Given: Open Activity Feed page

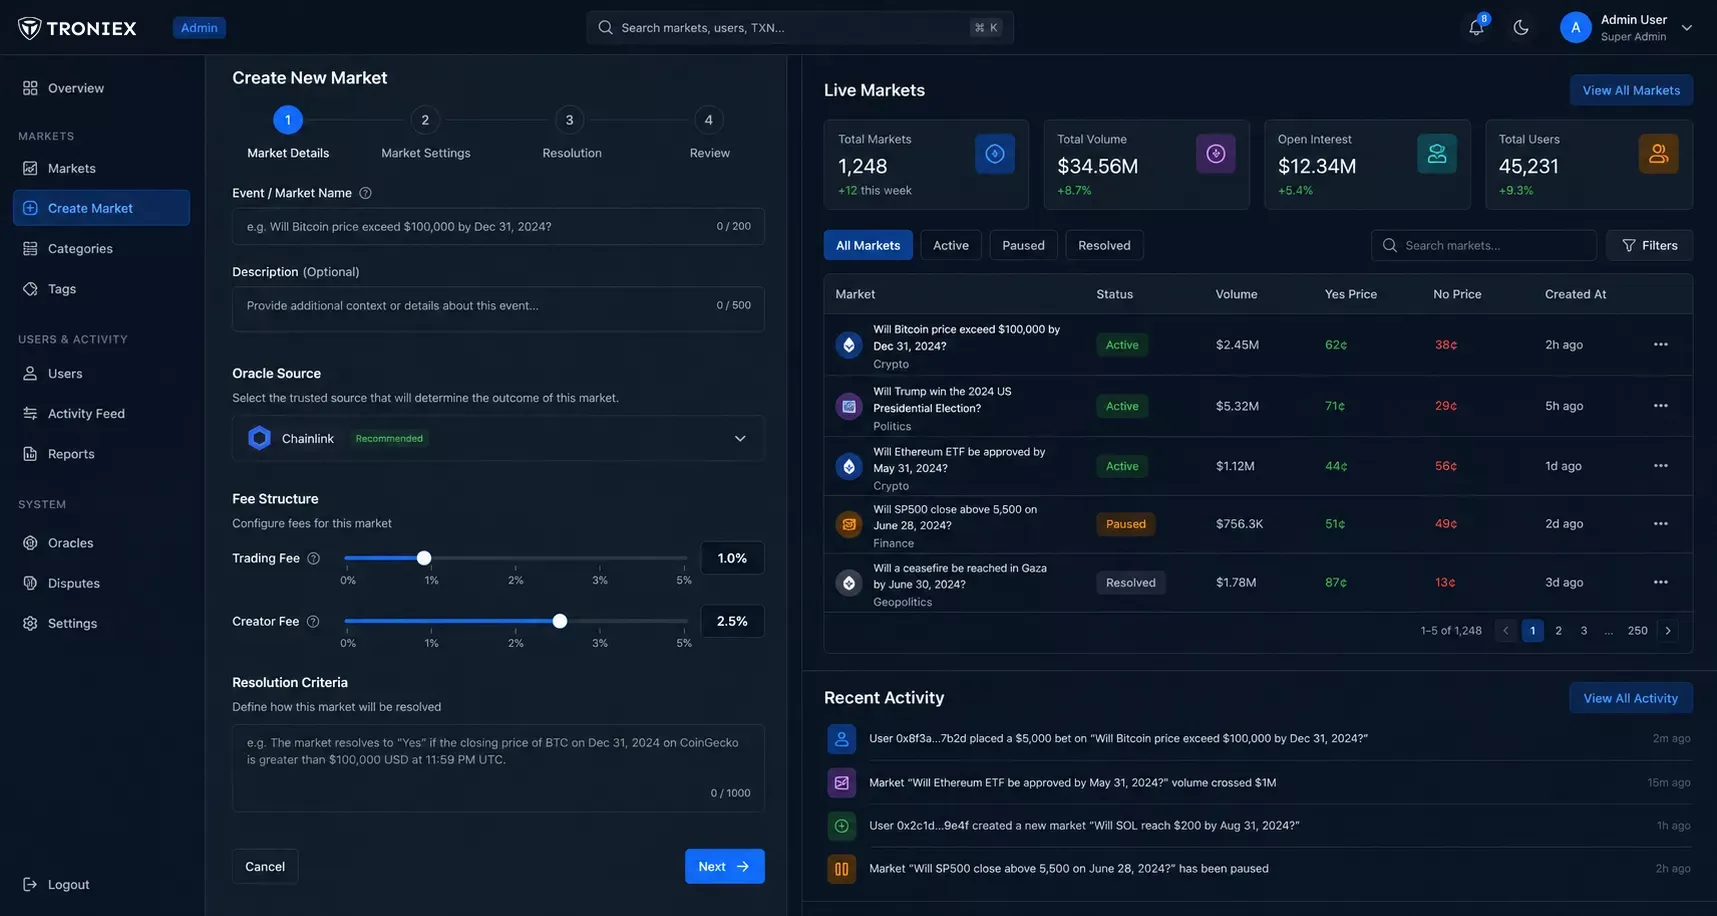Looking at the screenshot, I should 101,413.
